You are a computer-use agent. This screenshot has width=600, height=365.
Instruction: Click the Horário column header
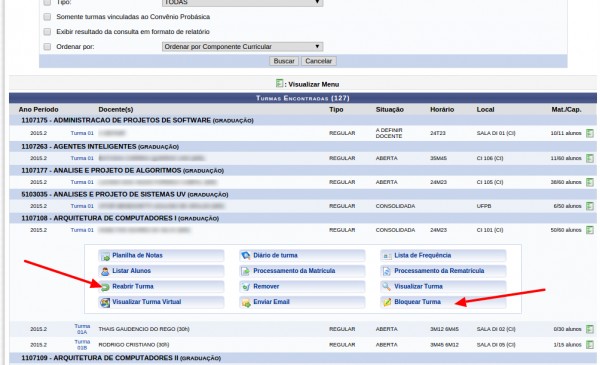442,109
